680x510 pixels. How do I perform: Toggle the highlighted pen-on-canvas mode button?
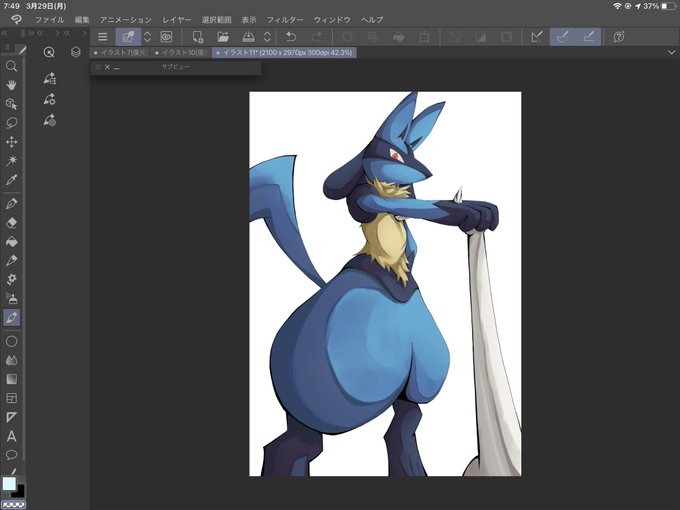coord(128,37)
